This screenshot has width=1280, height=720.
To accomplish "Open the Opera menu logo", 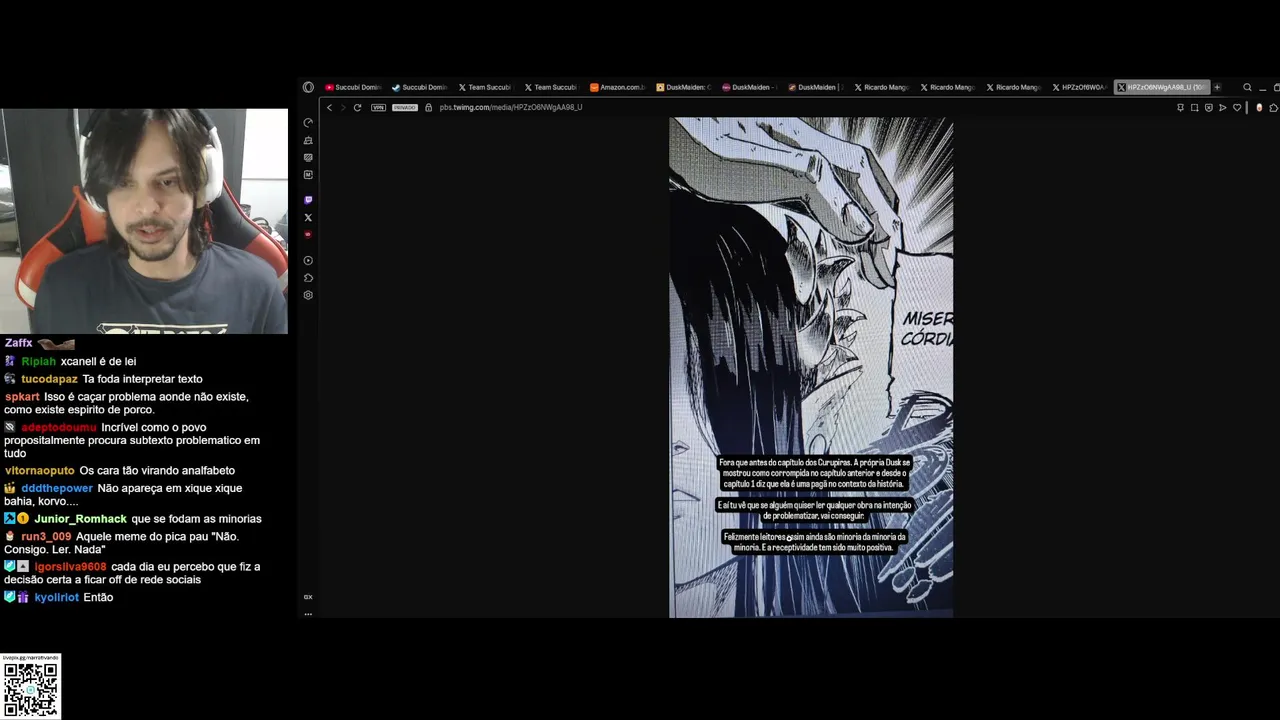I will pos(308,87).
